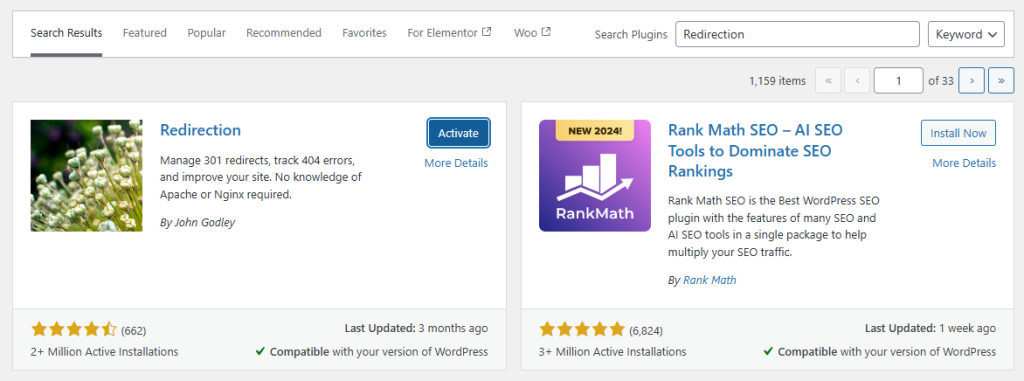Open the Redirection plugin flower thumbnail
This screenshot has height=381, width=1024.
pyautogui.click(x=86, y=175)
